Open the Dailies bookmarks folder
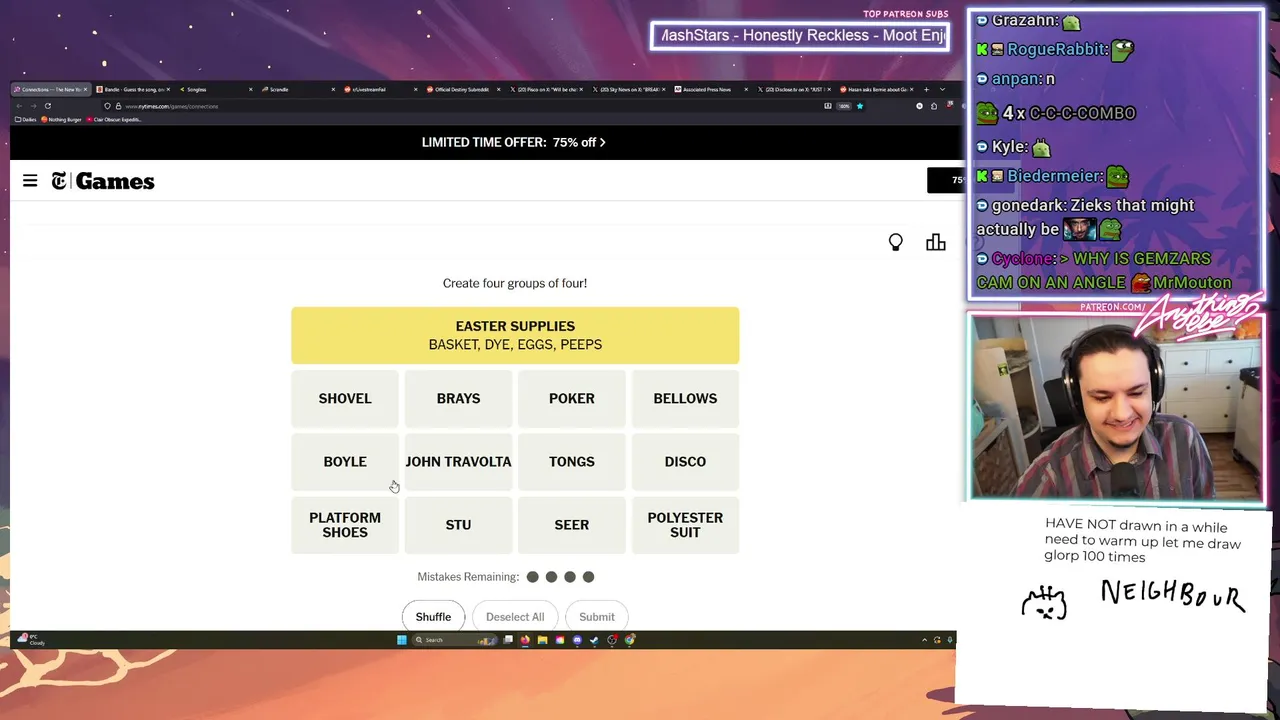This screenshot has height=720, width=1280. 26,119
